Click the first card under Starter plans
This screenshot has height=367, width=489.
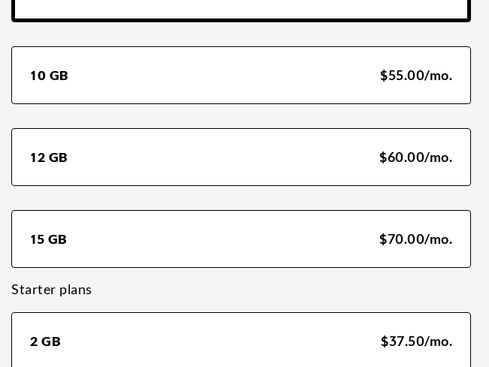(241, 340)
